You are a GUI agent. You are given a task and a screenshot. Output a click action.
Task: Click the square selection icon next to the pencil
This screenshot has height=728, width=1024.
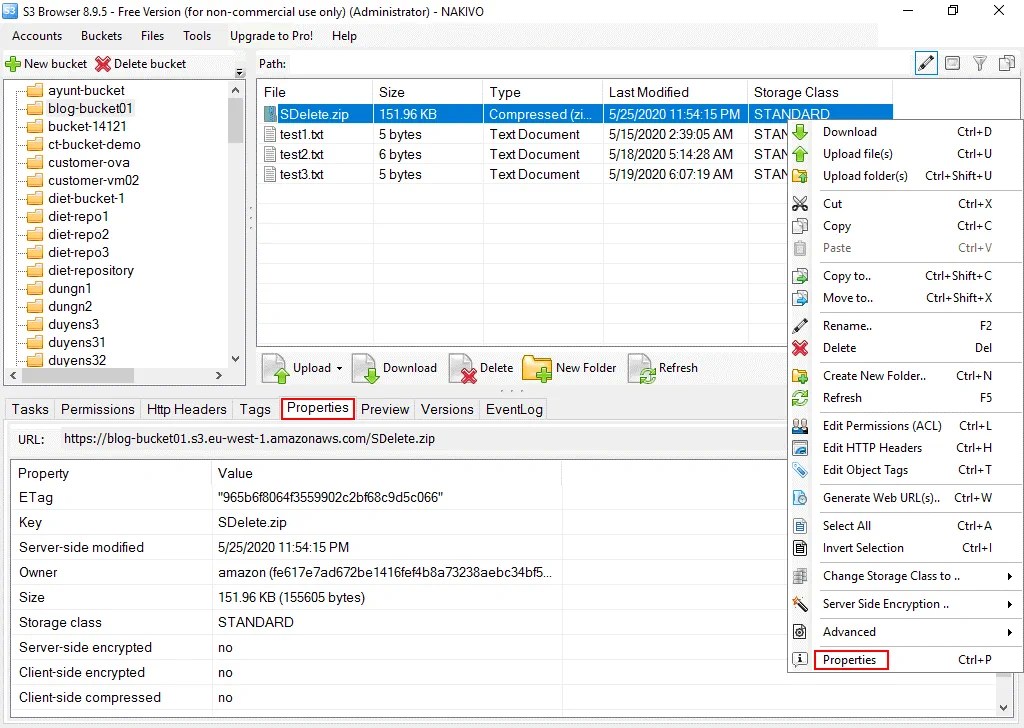952,62
